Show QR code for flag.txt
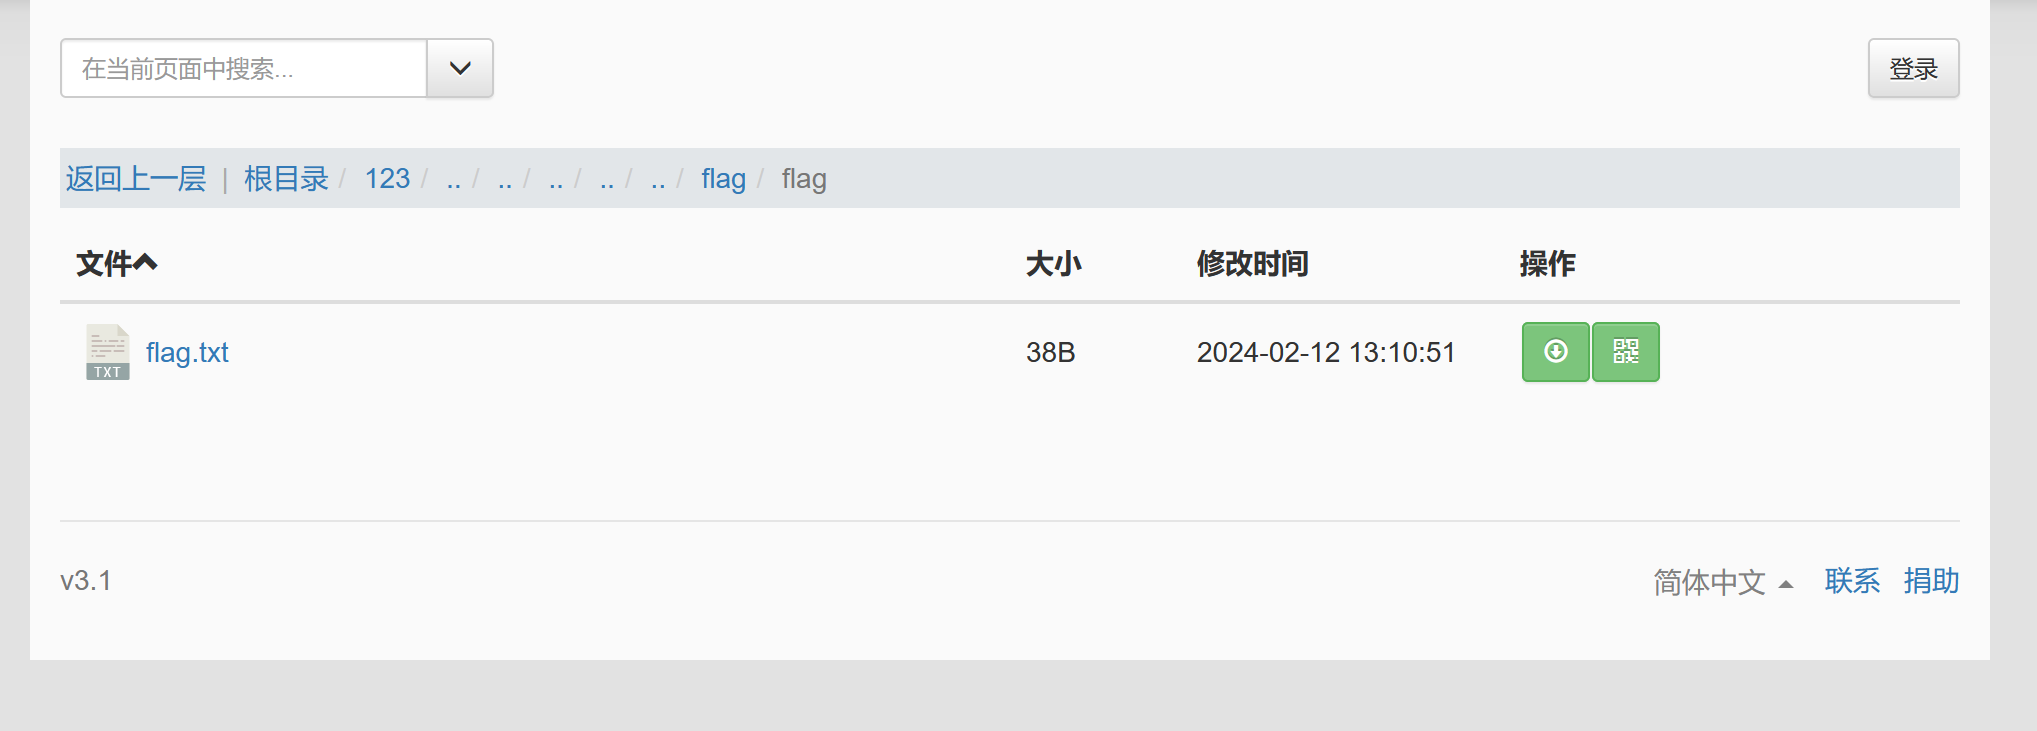Viewport: 2037px width, 731px height. click(1626, 352)
